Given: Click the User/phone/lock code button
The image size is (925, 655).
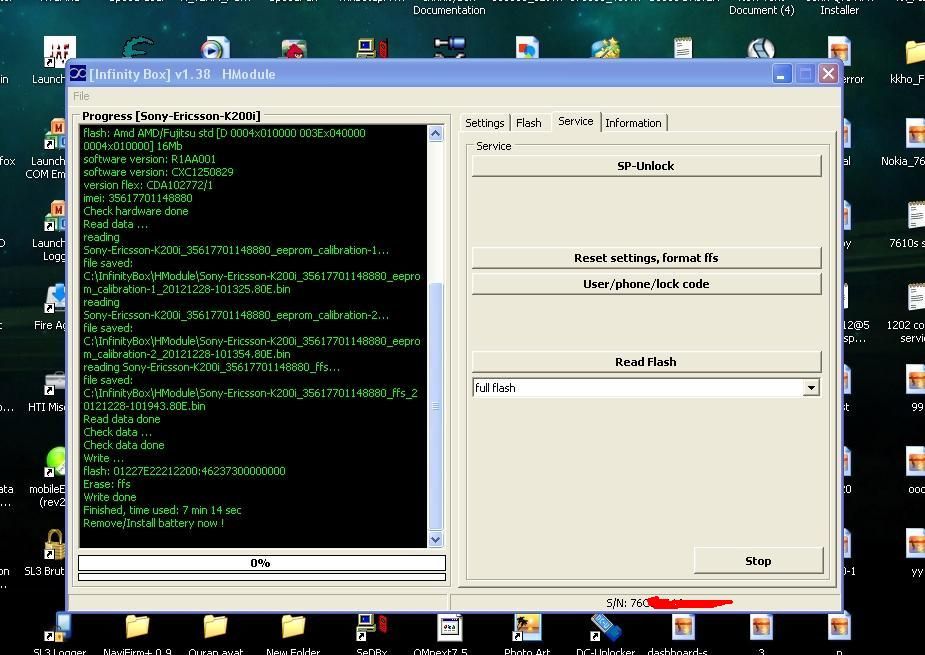Looking at the screenshot, I should point(646,284).
